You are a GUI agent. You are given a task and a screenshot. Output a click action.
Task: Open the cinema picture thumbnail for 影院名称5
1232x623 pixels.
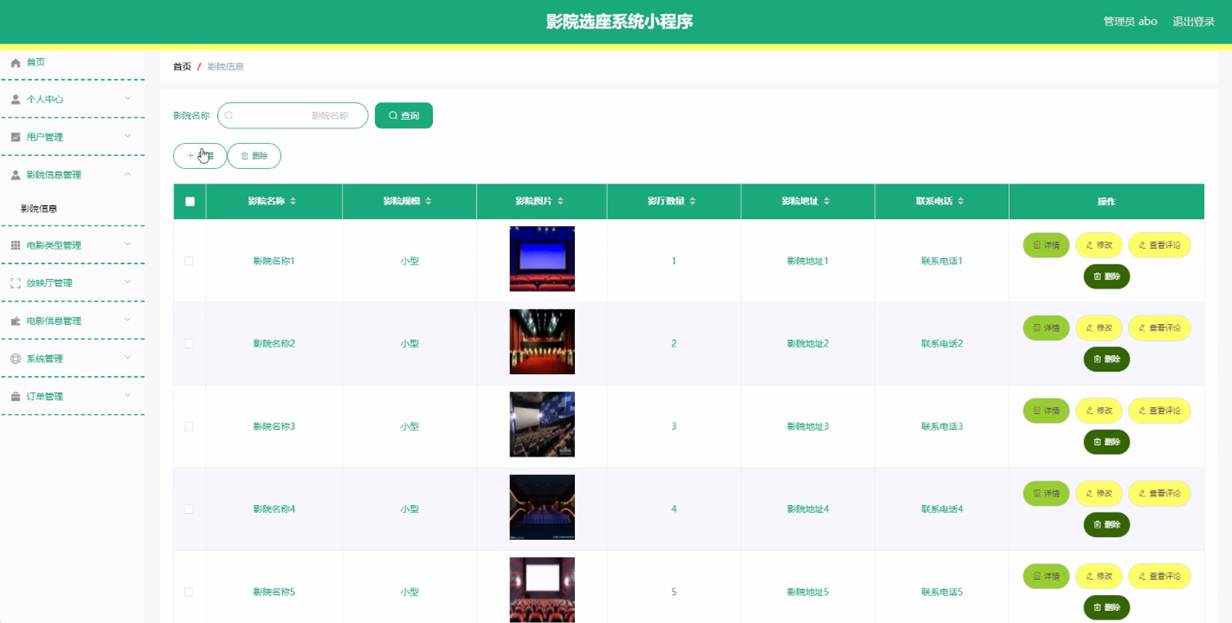click(542, 590)
